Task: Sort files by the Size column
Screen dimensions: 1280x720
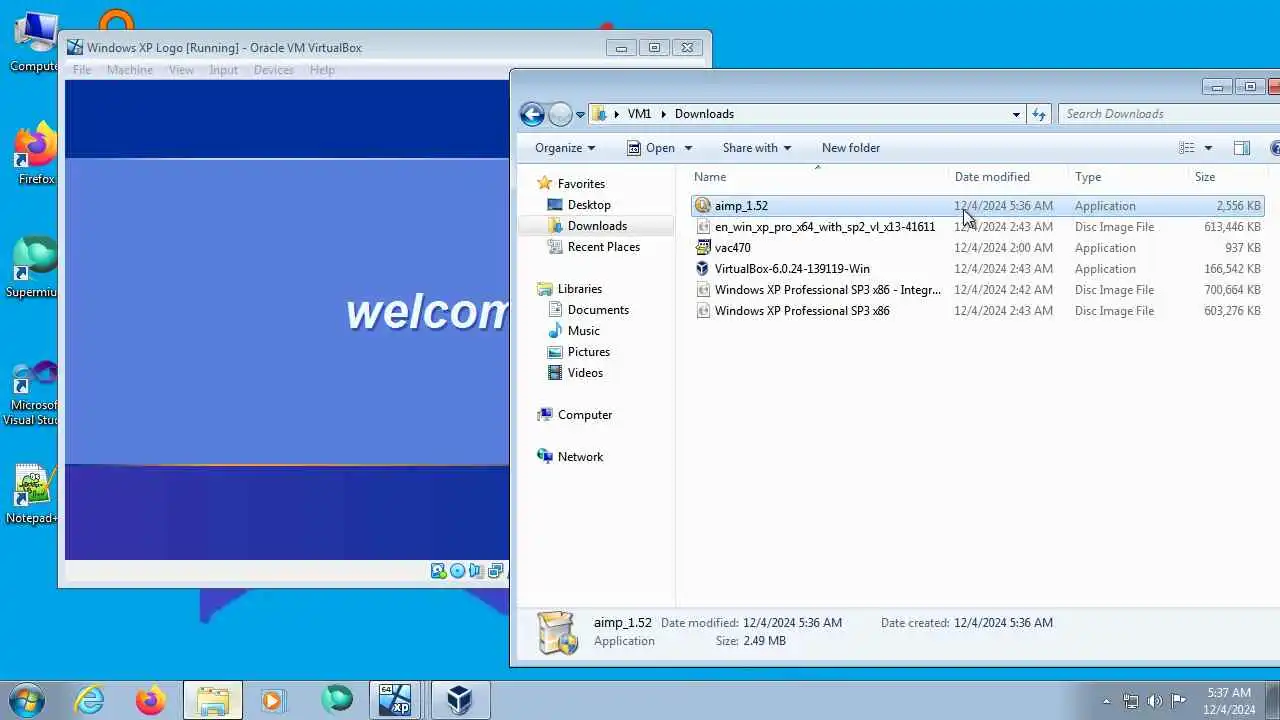Action: pos(1227,177)
